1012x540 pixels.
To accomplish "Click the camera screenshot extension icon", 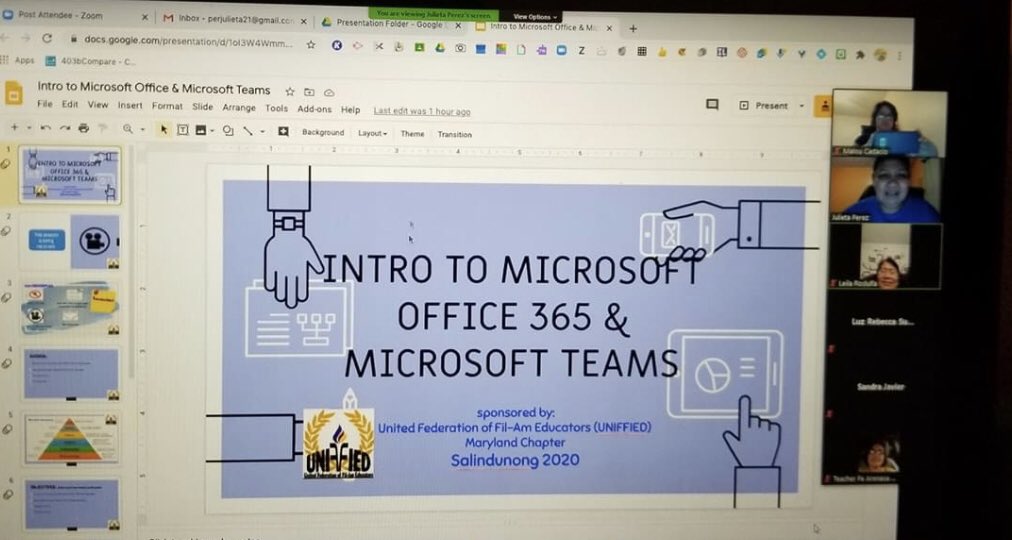I will [460, 48].
